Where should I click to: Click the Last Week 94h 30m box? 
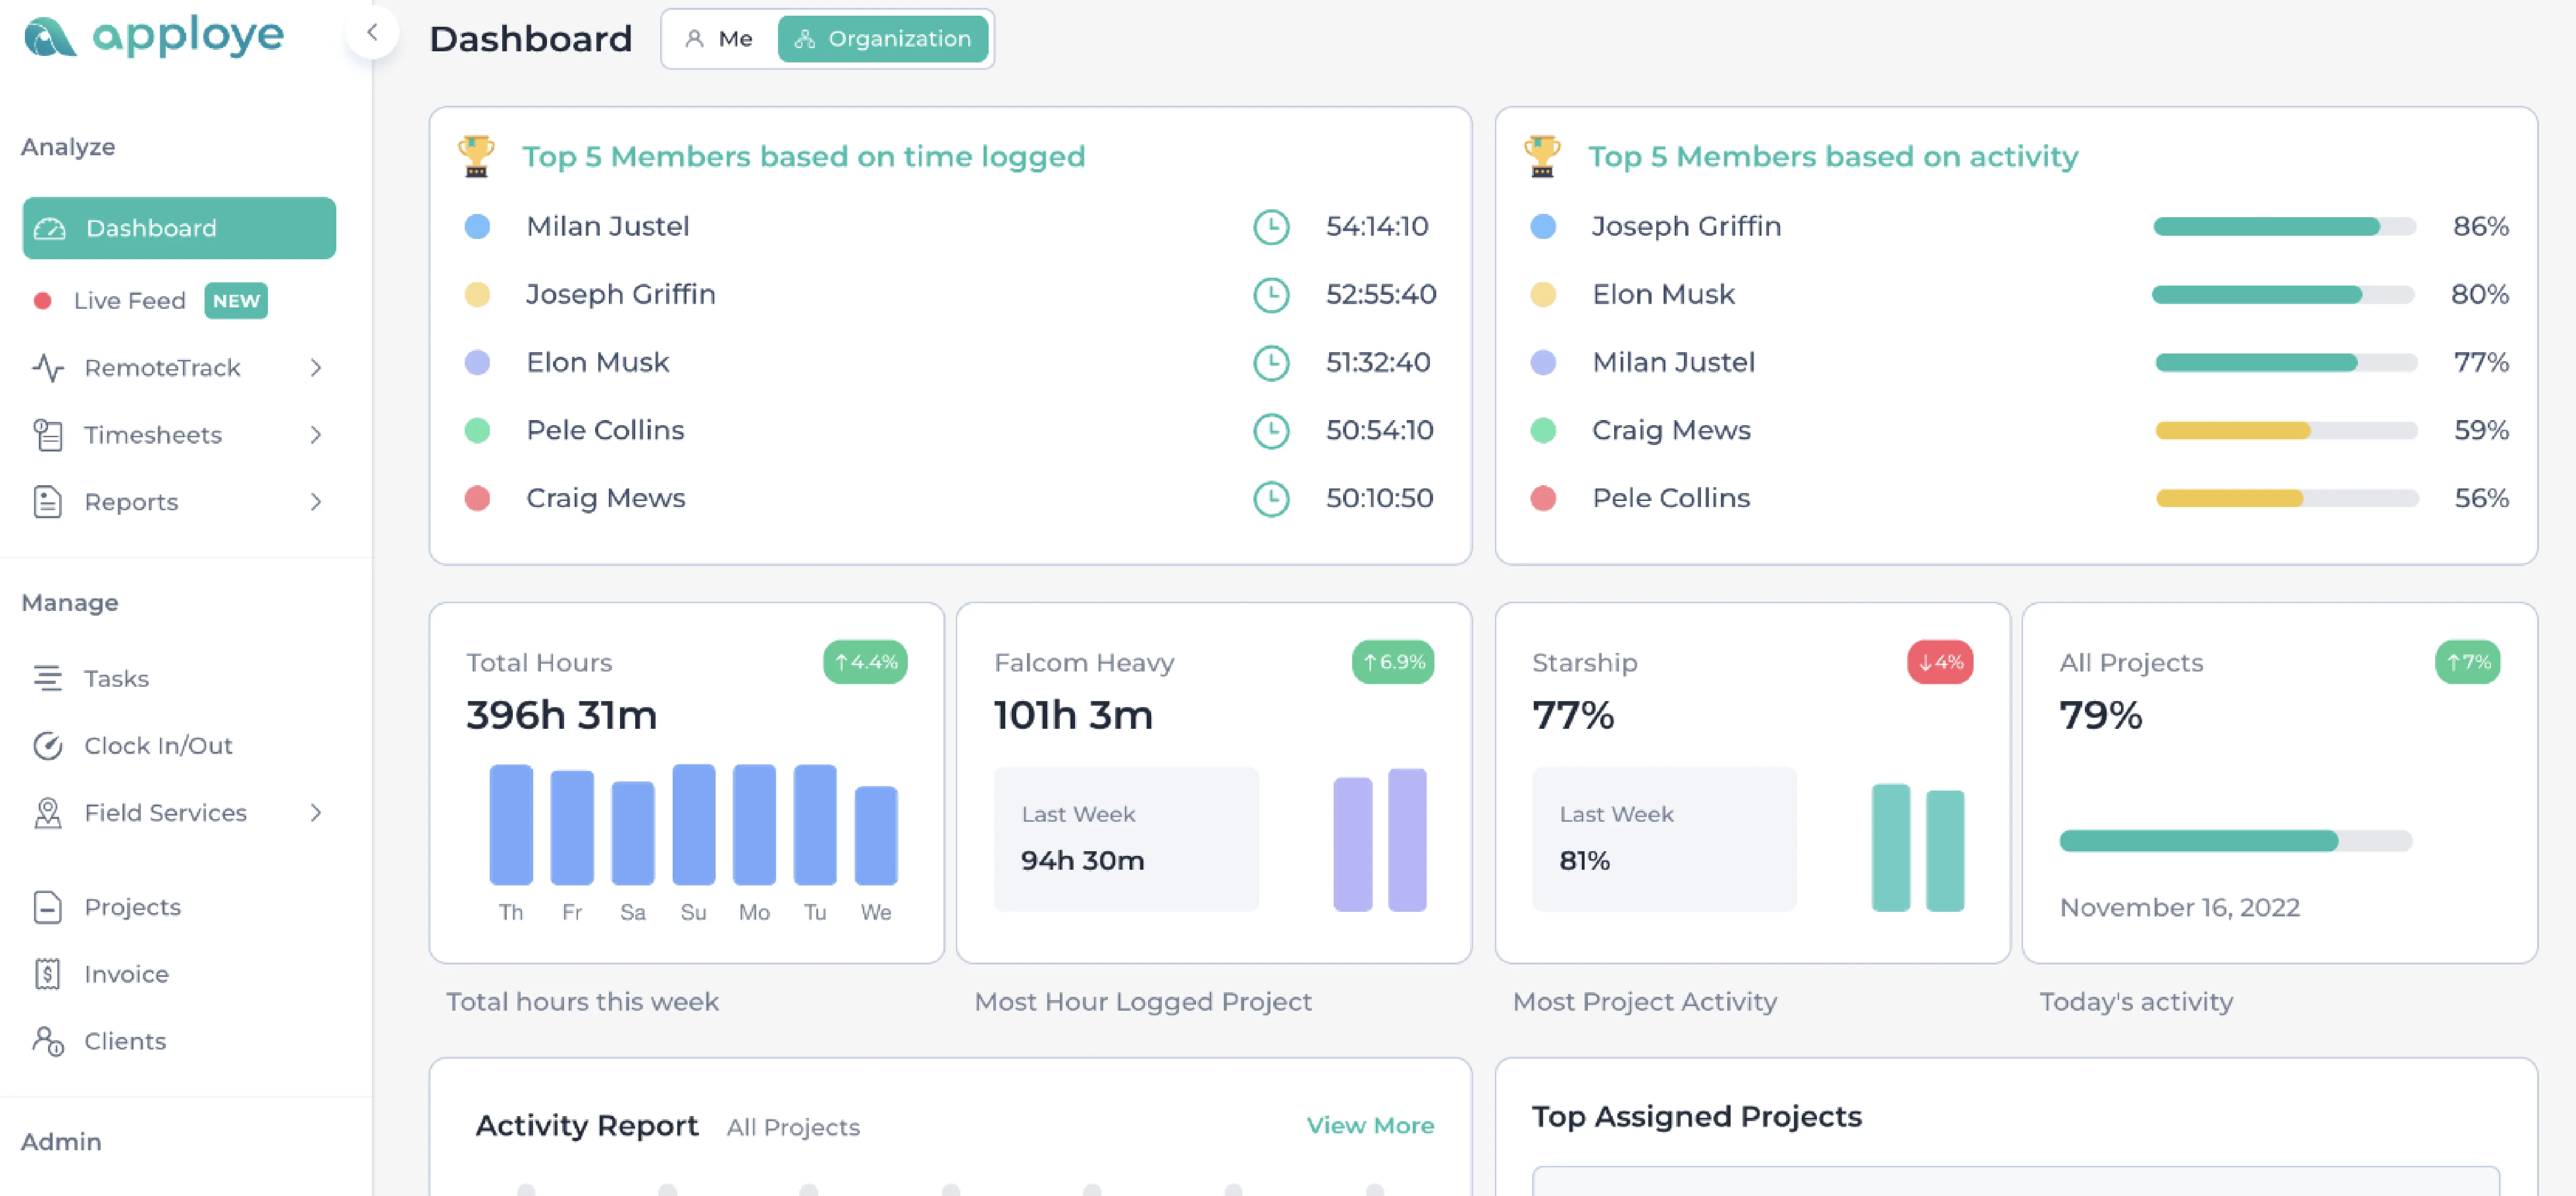coord(1126,839)
